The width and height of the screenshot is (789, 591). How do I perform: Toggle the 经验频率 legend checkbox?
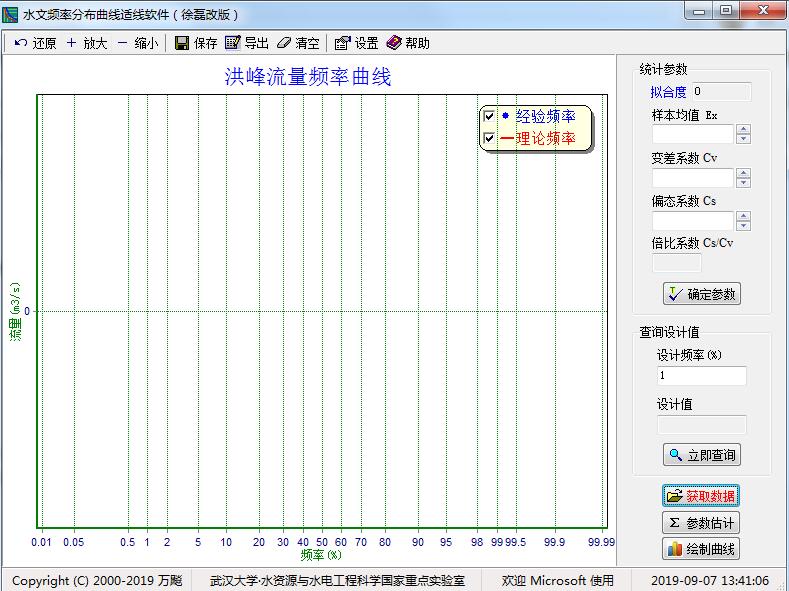[489, 117]
